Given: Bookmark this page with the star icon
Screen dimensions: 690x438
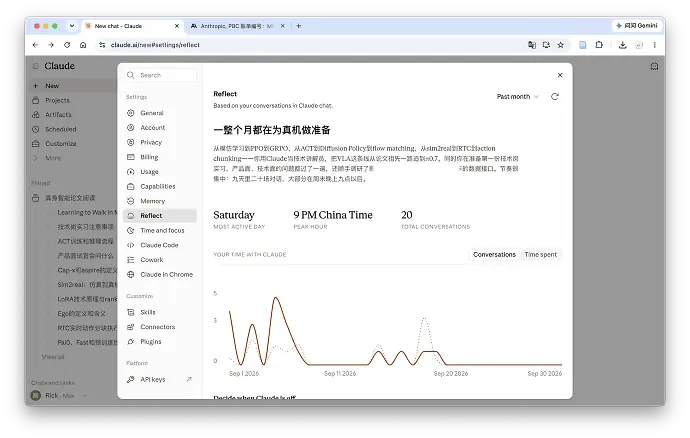Looking at the screenshot, I should [x=561, y=45].
